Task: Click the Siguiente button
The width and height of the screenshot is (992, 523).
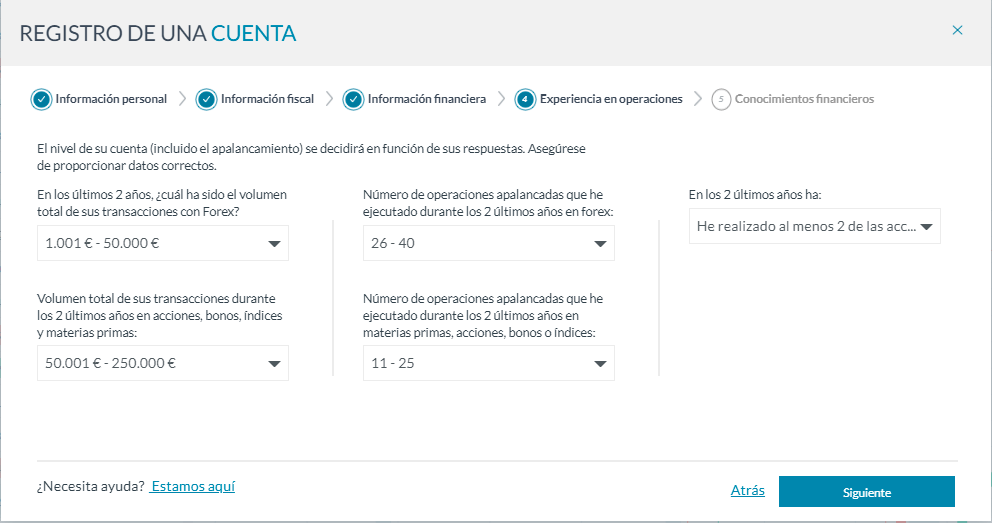Action: [x=867, y=492]
